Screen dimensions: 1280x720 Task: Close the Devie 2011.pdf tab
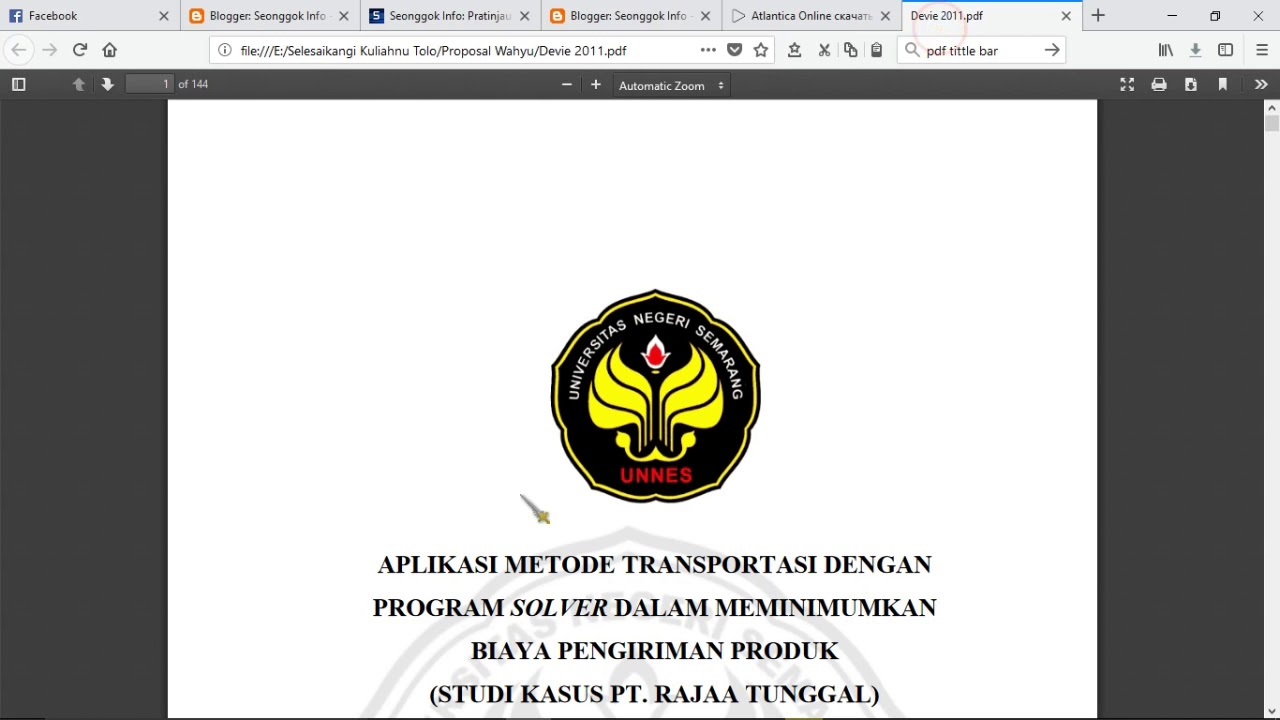tap(1066, 16)
